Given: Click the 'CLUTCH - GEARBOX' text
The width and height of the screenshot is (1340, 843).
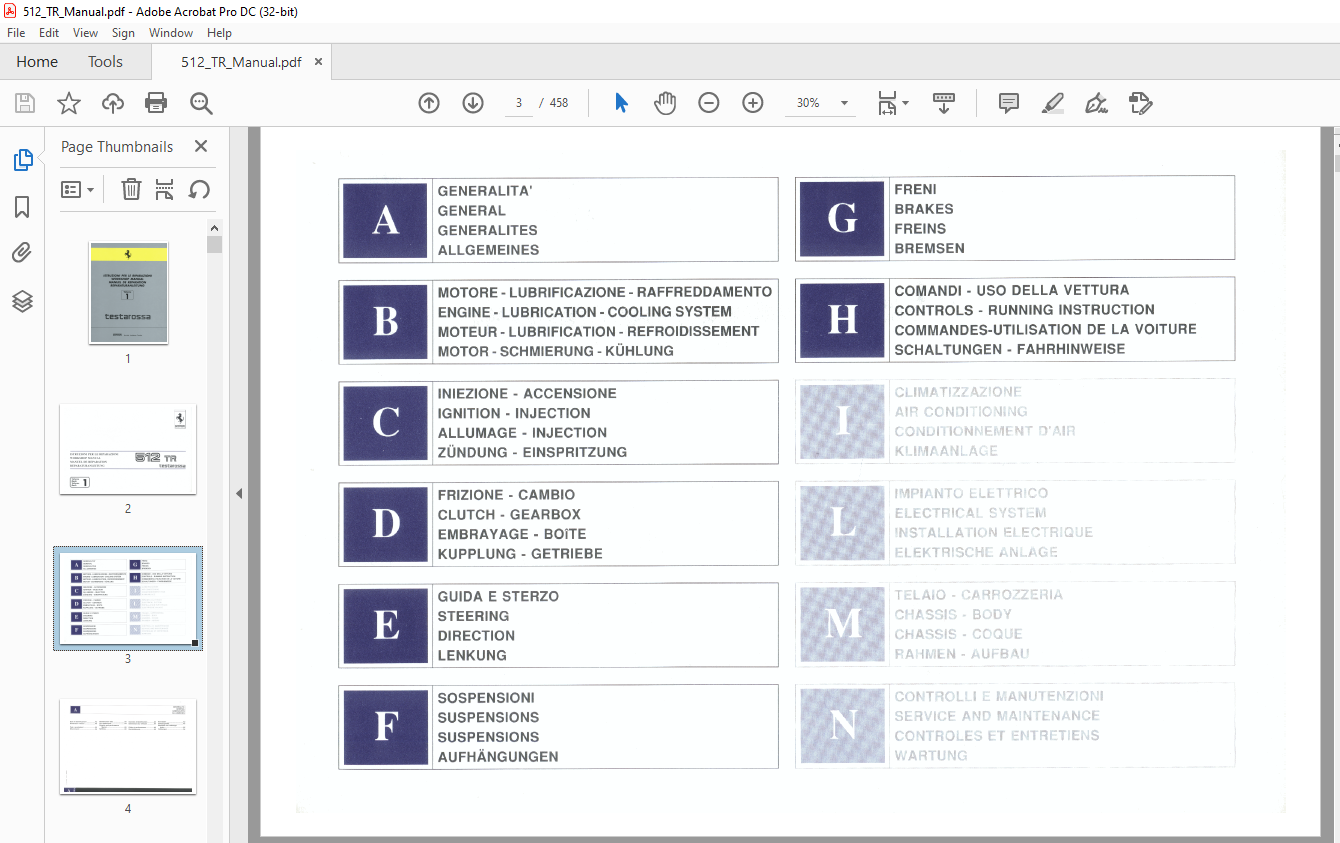Looking at the screenshot, I should pyautogui.click(x=509, y=515).
